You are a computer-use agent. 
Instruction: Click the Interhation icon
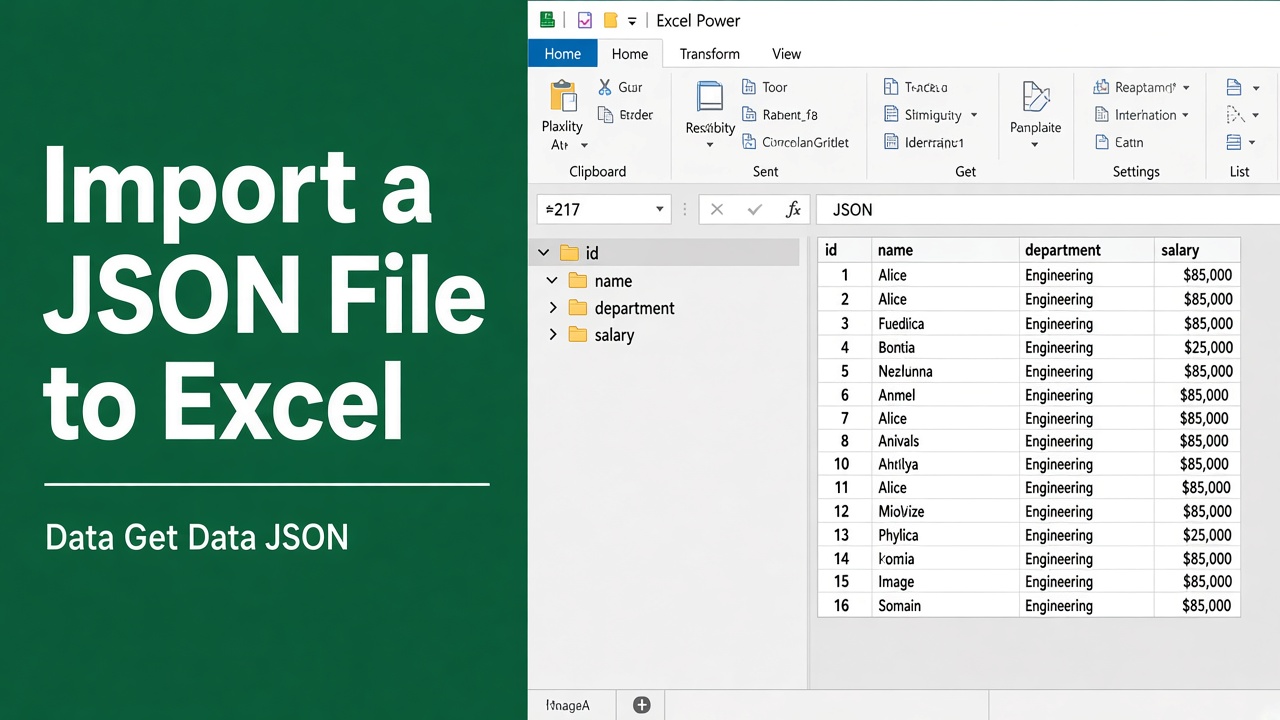[1102, 115]
